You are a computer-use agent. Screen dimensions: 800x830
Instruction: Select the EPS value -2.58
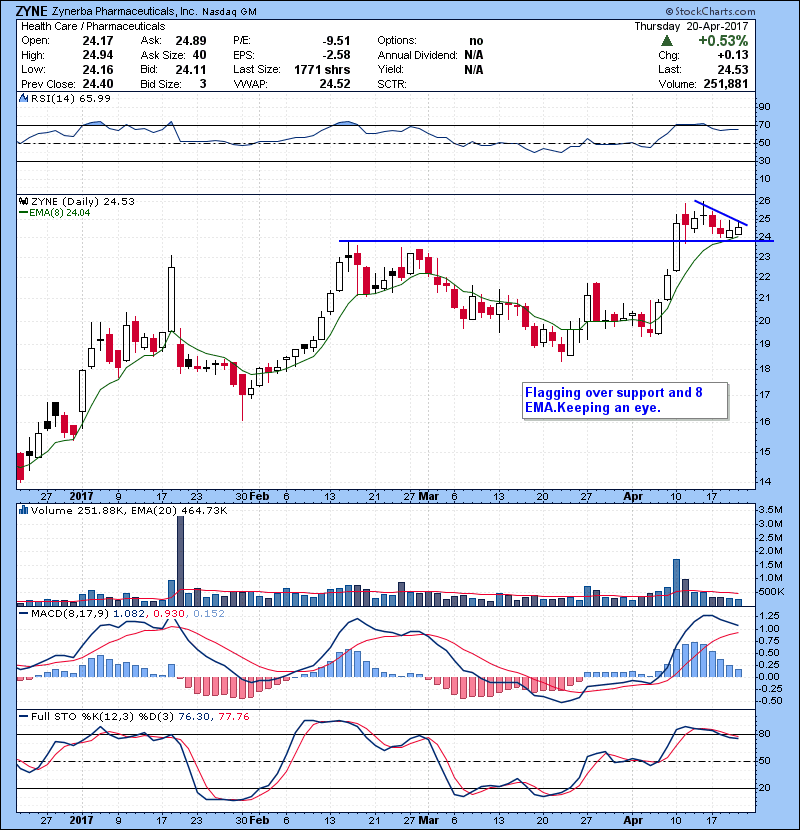(x=336, y=55)
